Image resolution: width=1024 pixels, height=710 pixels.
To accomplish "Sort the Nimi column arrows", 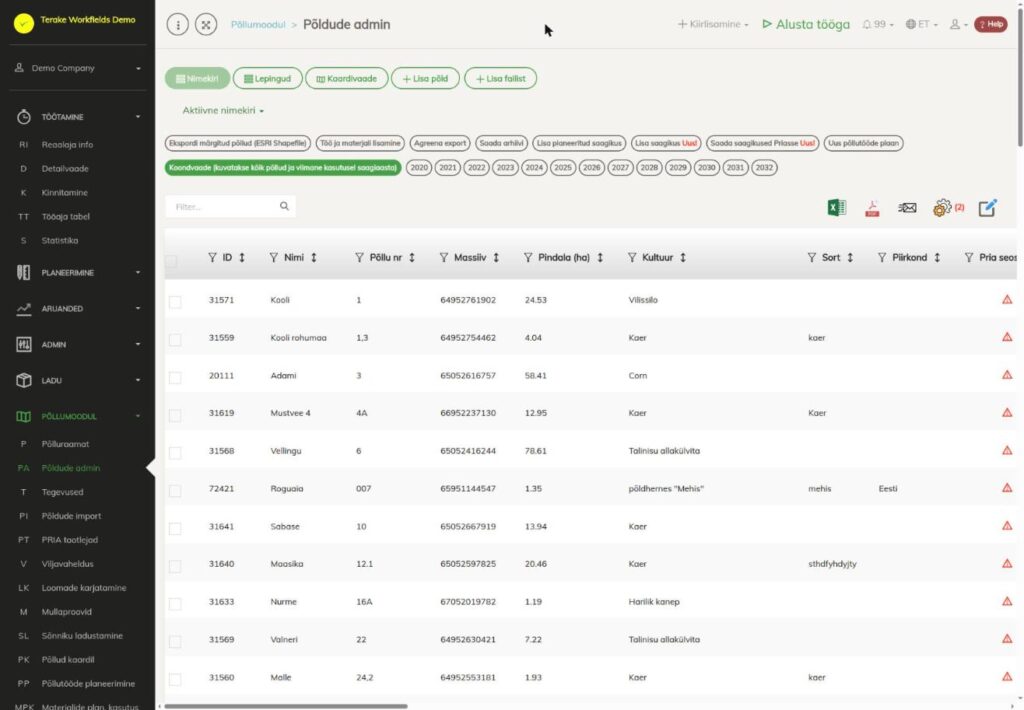I will click(x=313, y=257).
